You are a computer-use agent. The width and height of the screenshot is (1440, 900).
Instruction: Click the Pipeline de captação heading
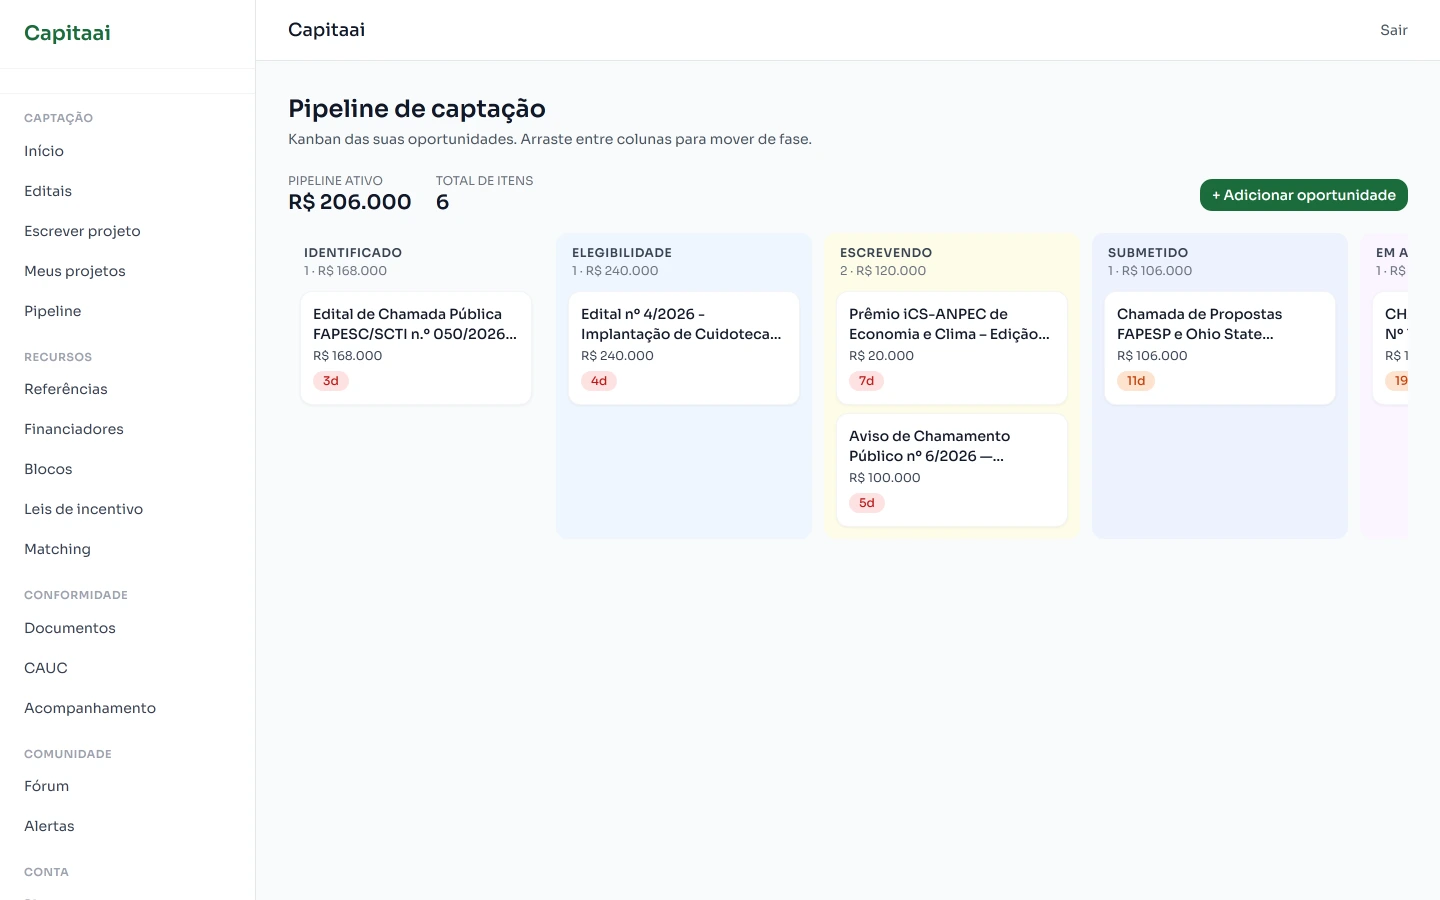[x=417, y=109]
